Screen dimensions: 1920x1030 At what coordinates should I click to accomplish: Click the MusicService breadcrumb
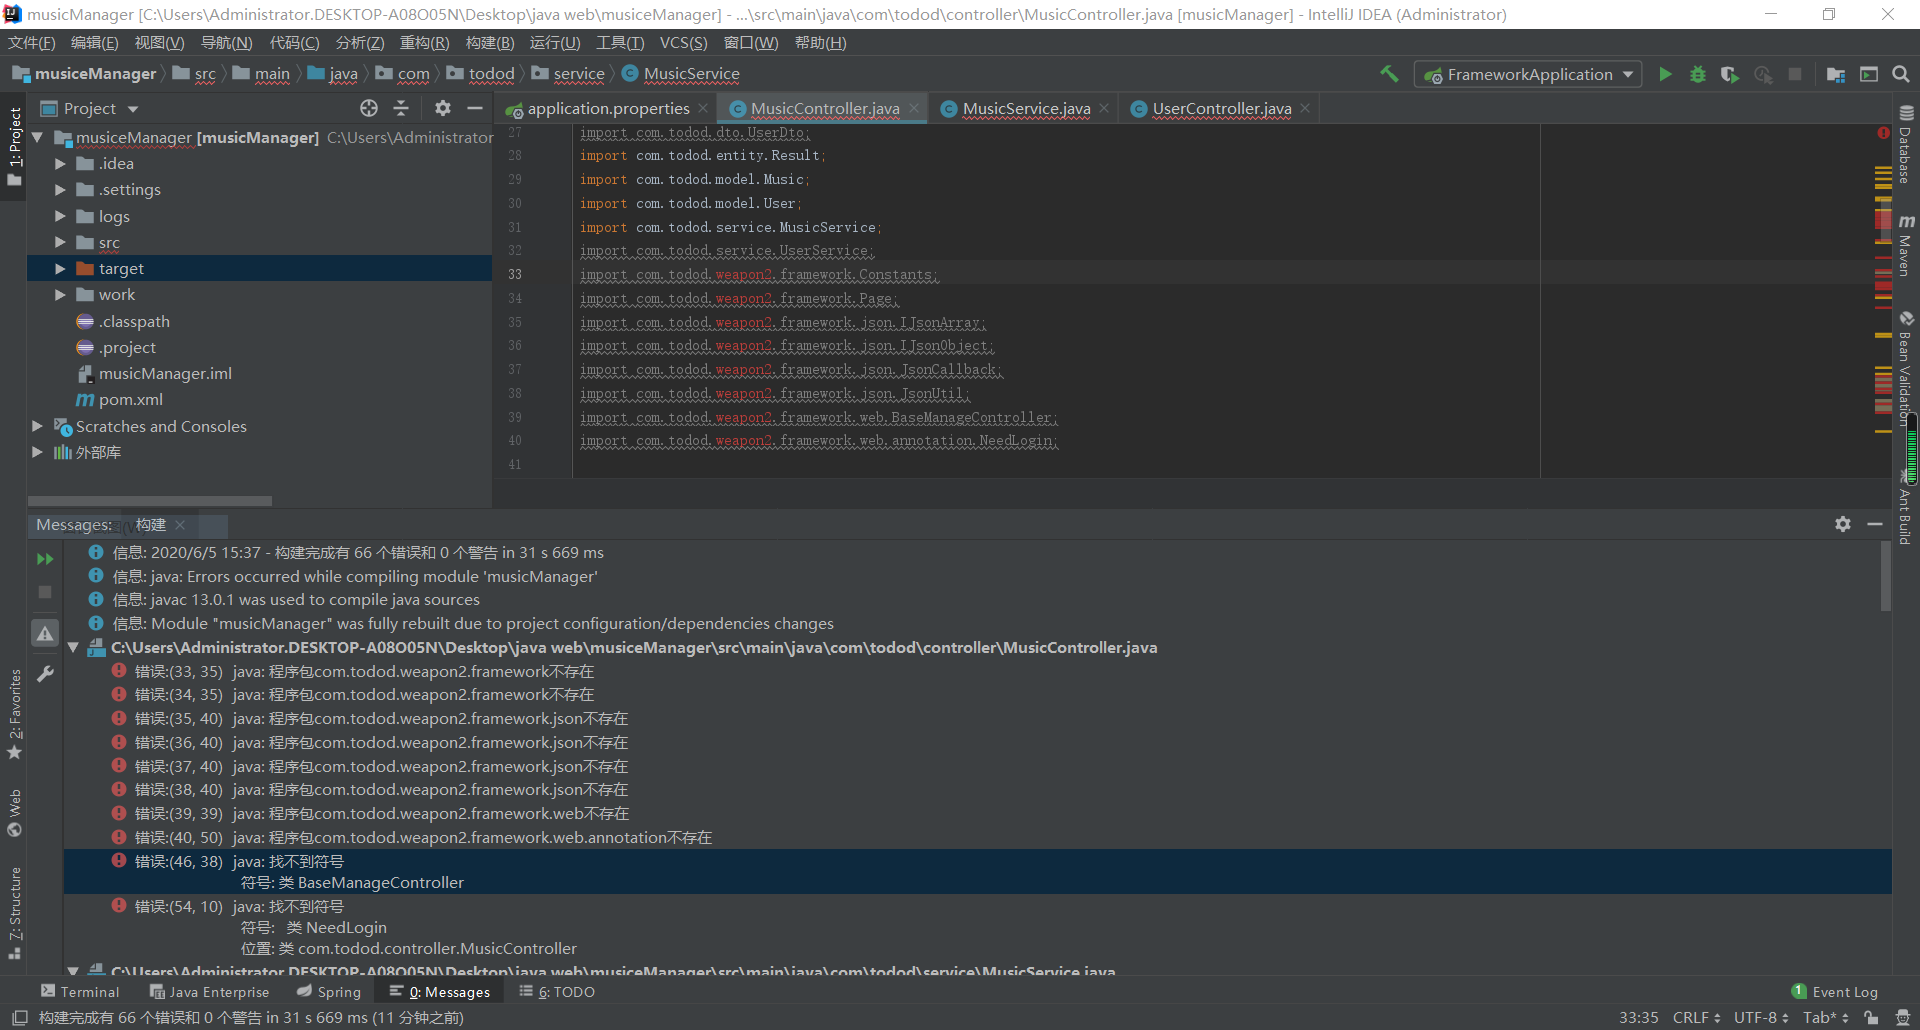click(681, 74)
